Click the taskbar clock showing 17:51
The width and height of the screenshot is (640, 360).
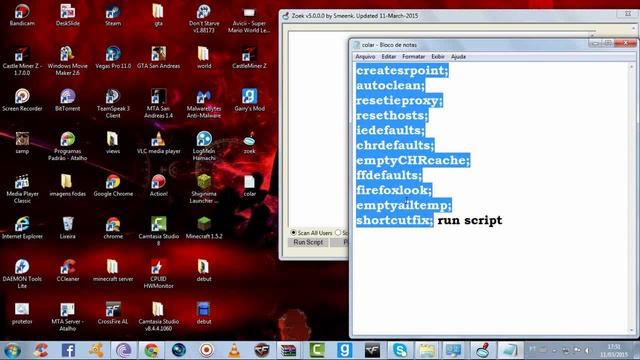tap(613, 350)
